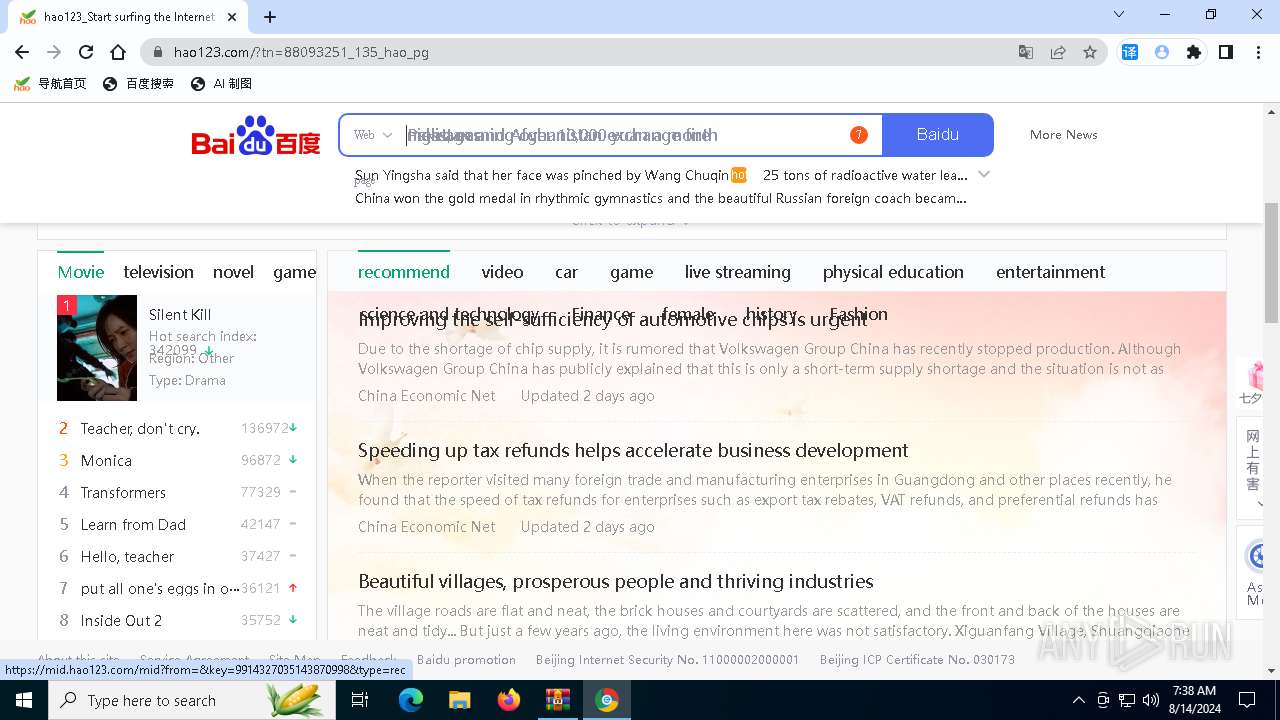
Task: Click the Baidu promotion footer link
Action: 466,660
